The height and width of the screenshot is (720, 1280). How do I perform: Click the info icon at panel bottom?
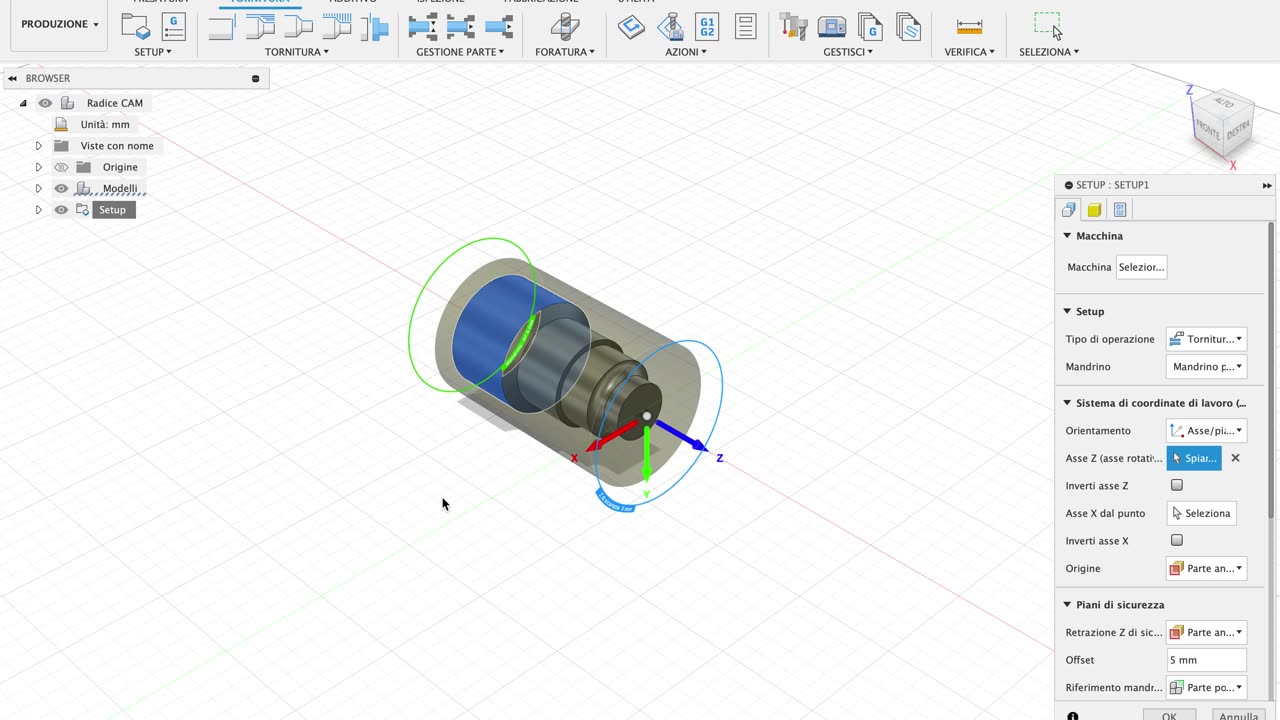1072,716
